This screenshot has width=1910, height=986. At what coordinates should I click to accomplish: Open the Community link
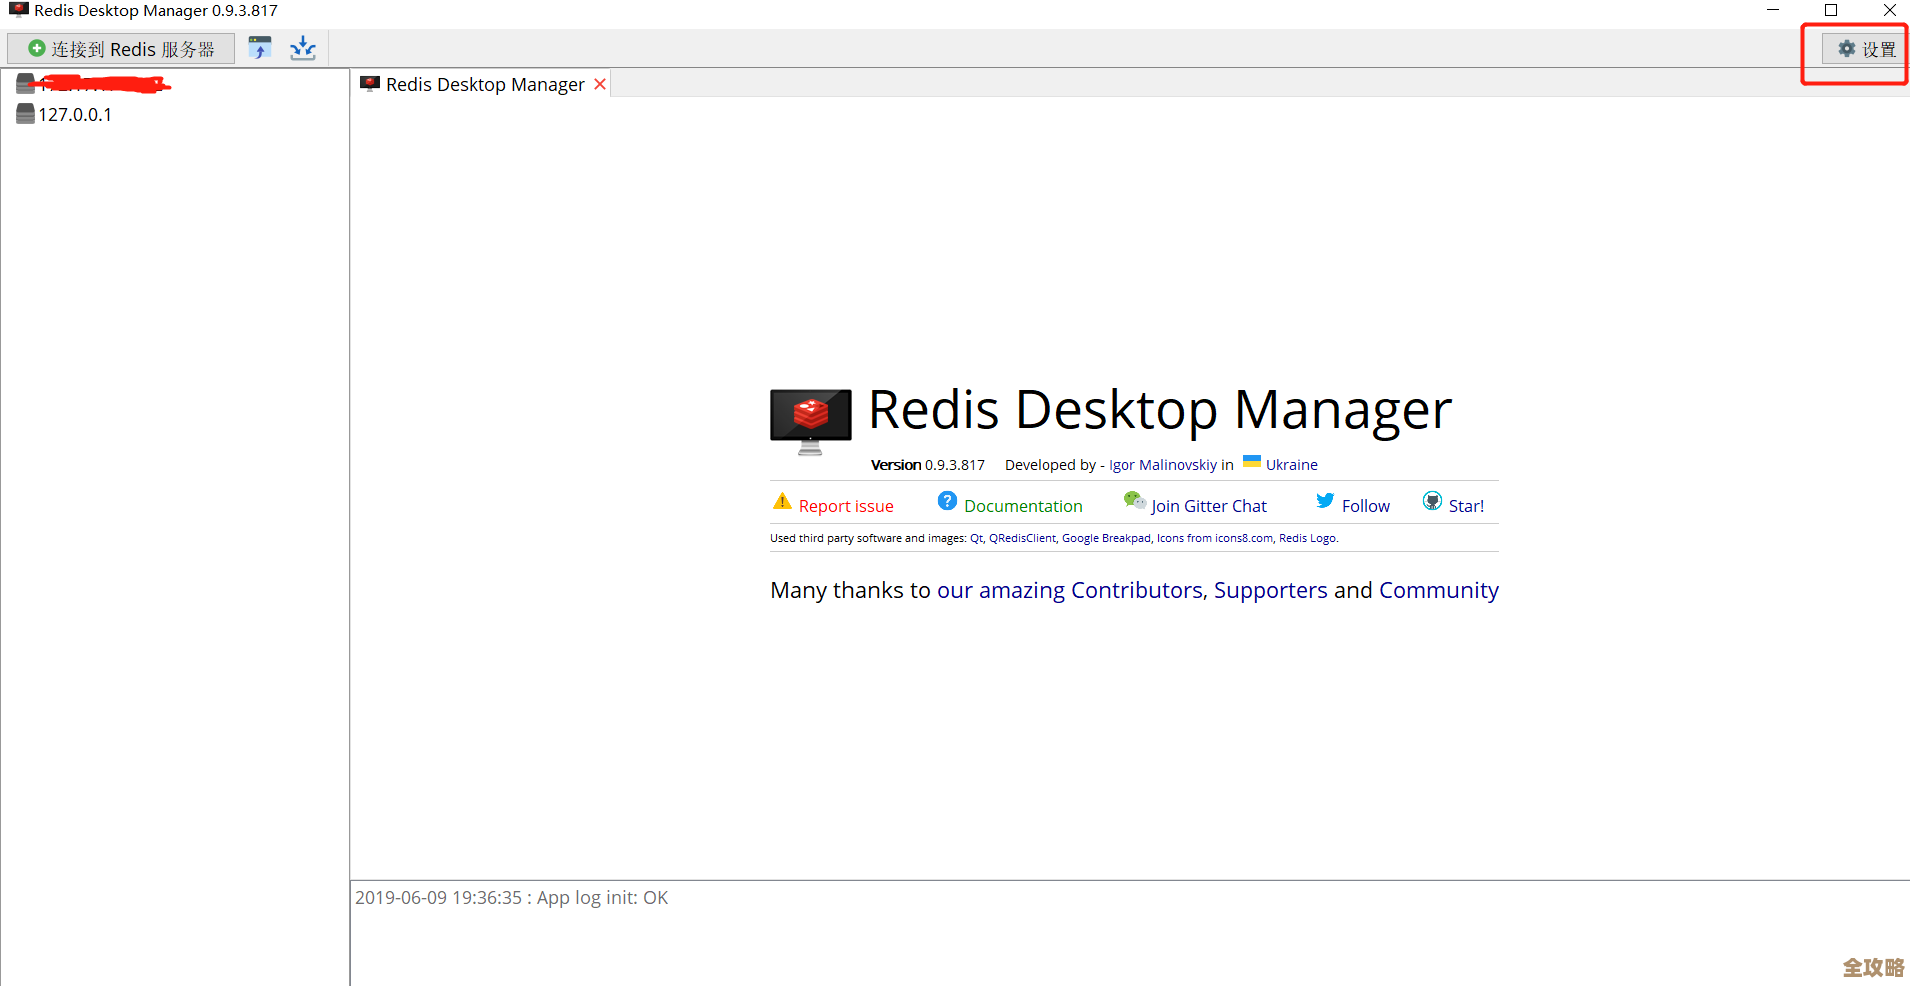(x=1438, y=590)
